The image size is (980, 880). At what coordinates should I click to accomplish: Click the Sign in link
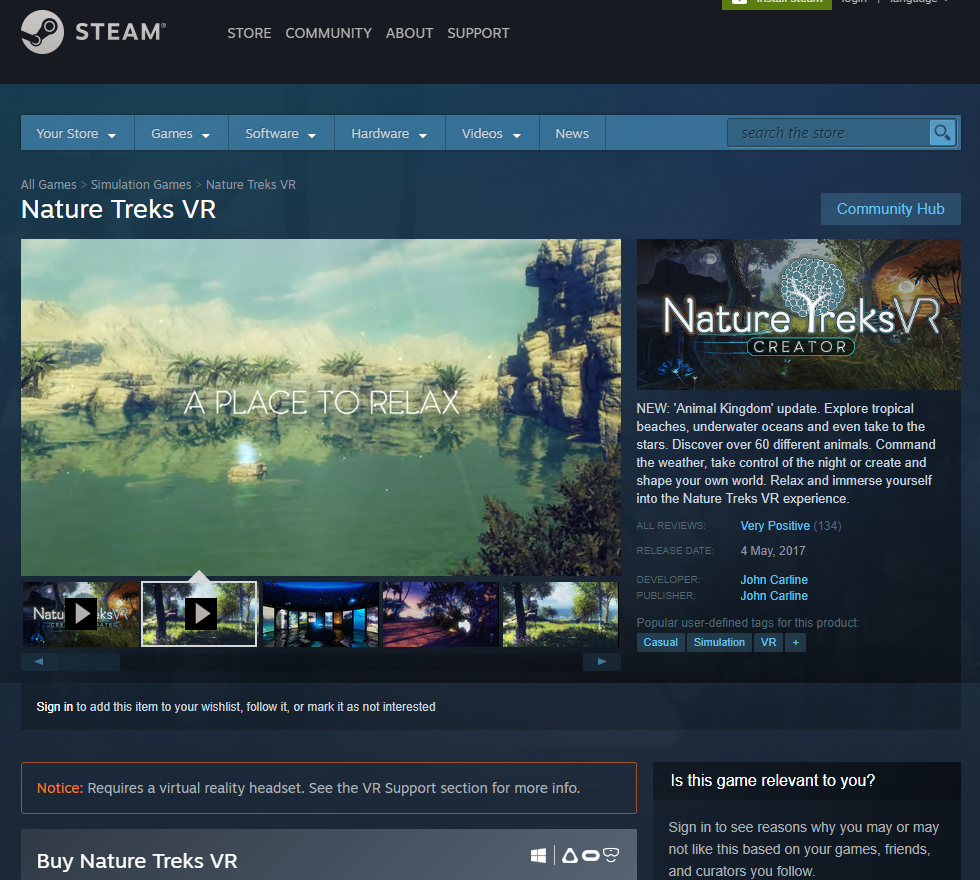54,707
